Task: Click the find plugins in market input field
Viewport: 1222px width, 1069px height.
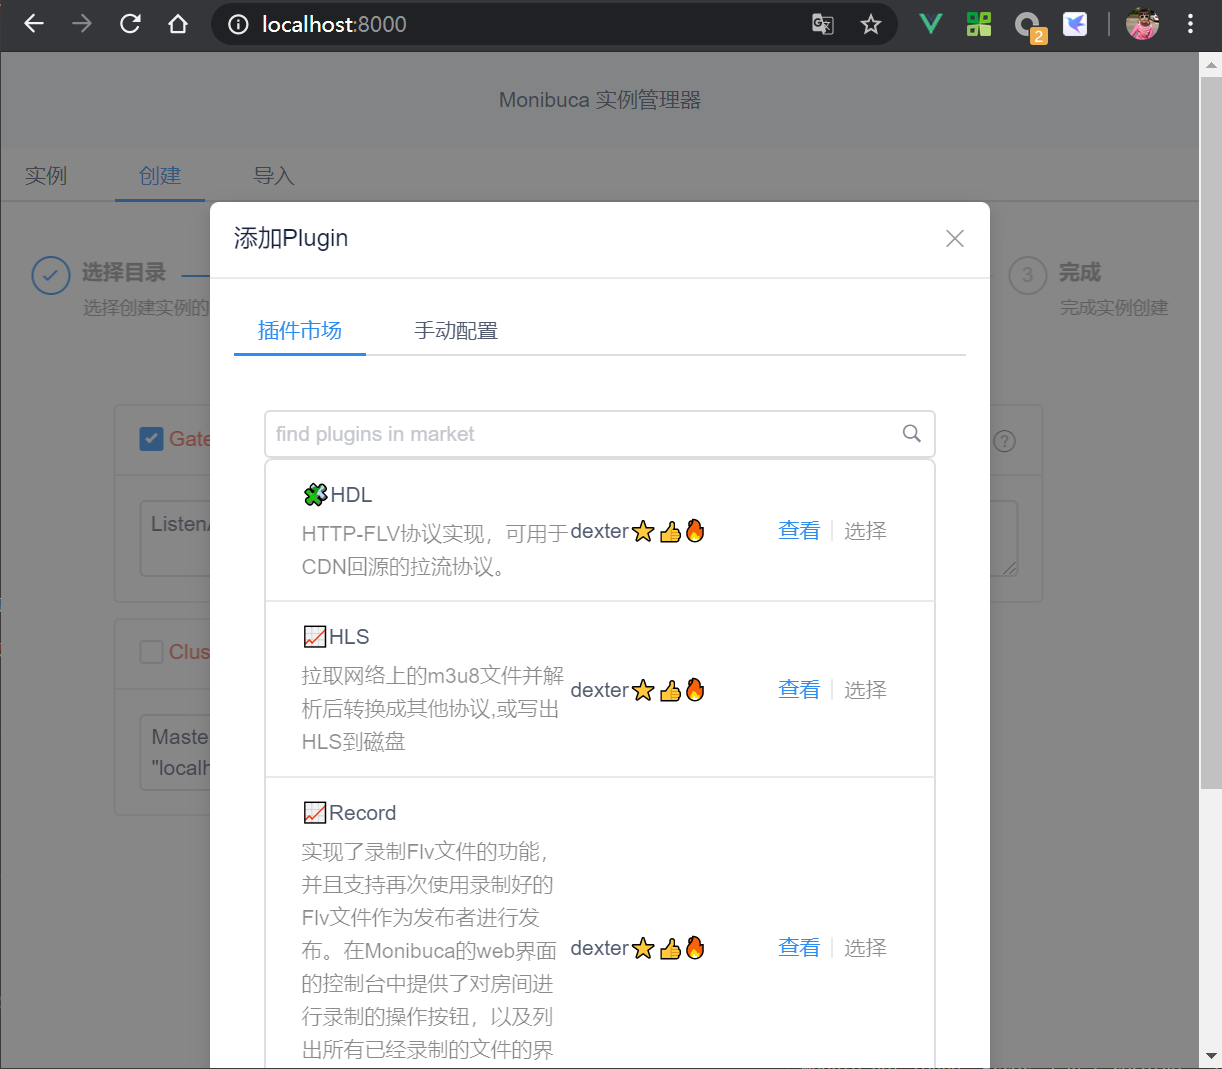Action: click(550, 433)
